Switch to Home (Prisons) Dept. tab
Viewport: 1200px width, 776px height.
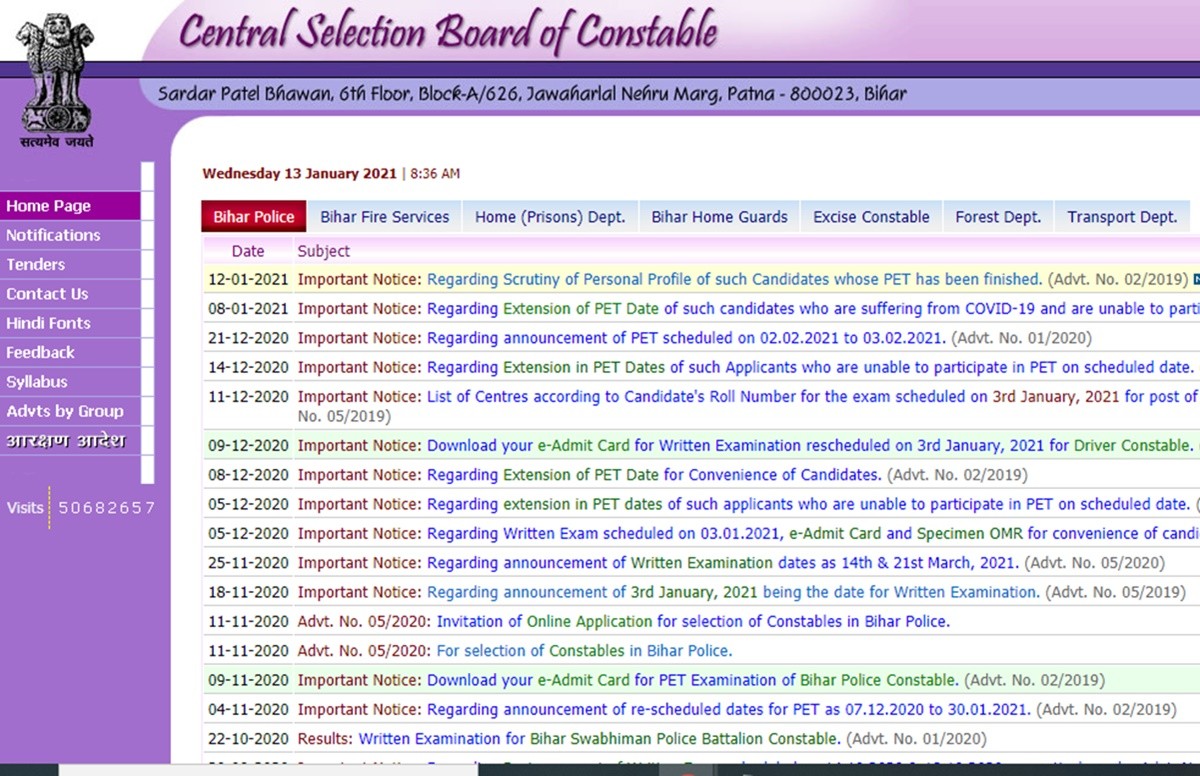tap(549, 217)
